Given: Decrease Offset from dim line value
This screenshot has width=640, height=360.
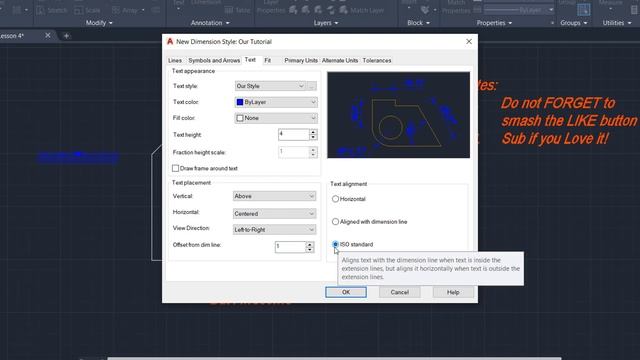Looking at the screenshot, I should tap(310, 249).
